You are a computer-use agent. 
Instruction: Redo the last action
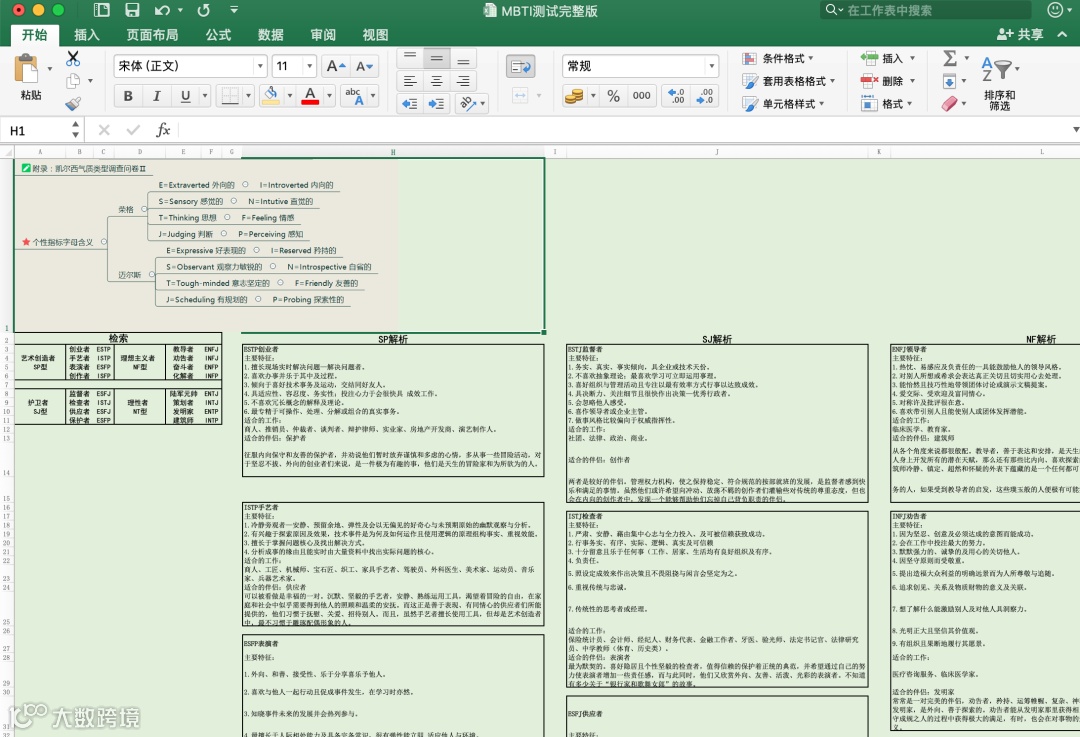tap(204, 10)
